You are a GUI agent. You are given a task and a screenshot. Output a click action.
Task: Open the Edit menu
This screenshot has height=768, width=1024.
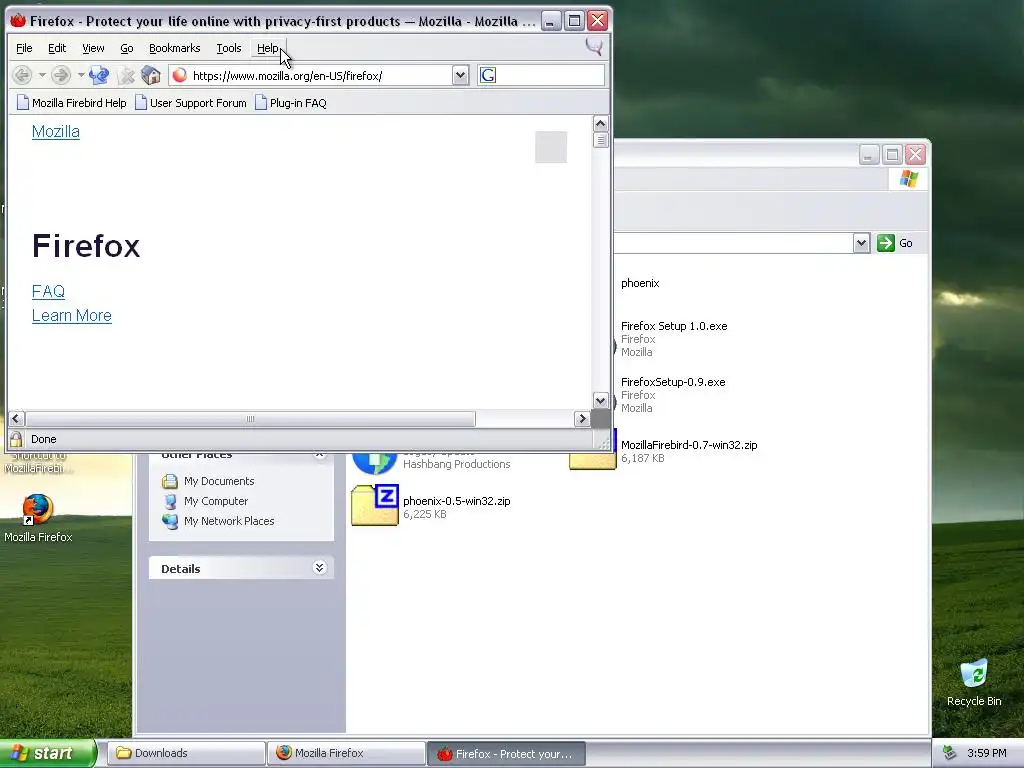click(57, 48)
